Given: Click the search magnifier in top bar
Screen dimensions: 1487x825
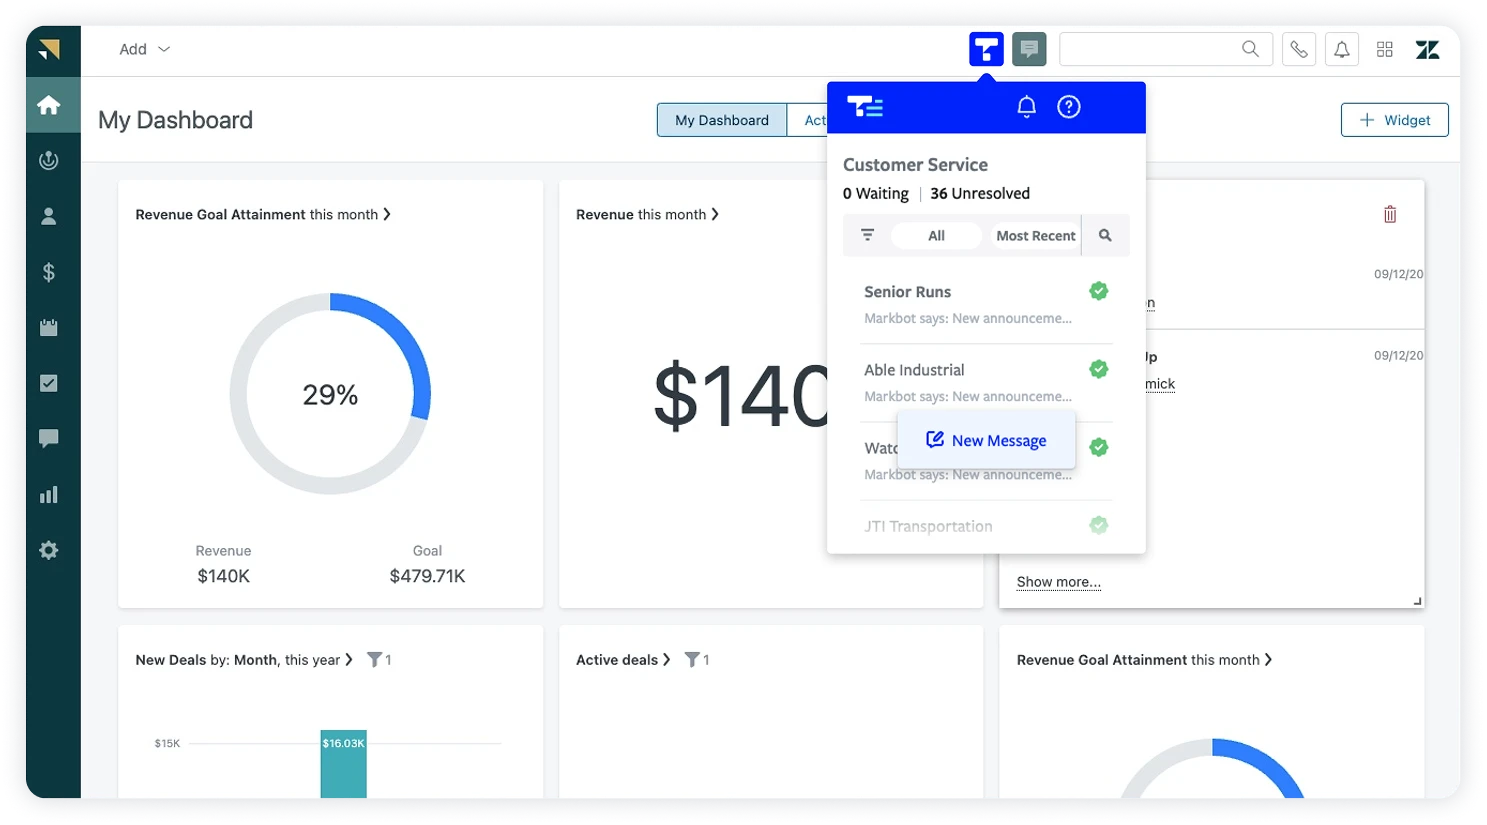Looking at the screenshot, I should tap(1250, 49).
